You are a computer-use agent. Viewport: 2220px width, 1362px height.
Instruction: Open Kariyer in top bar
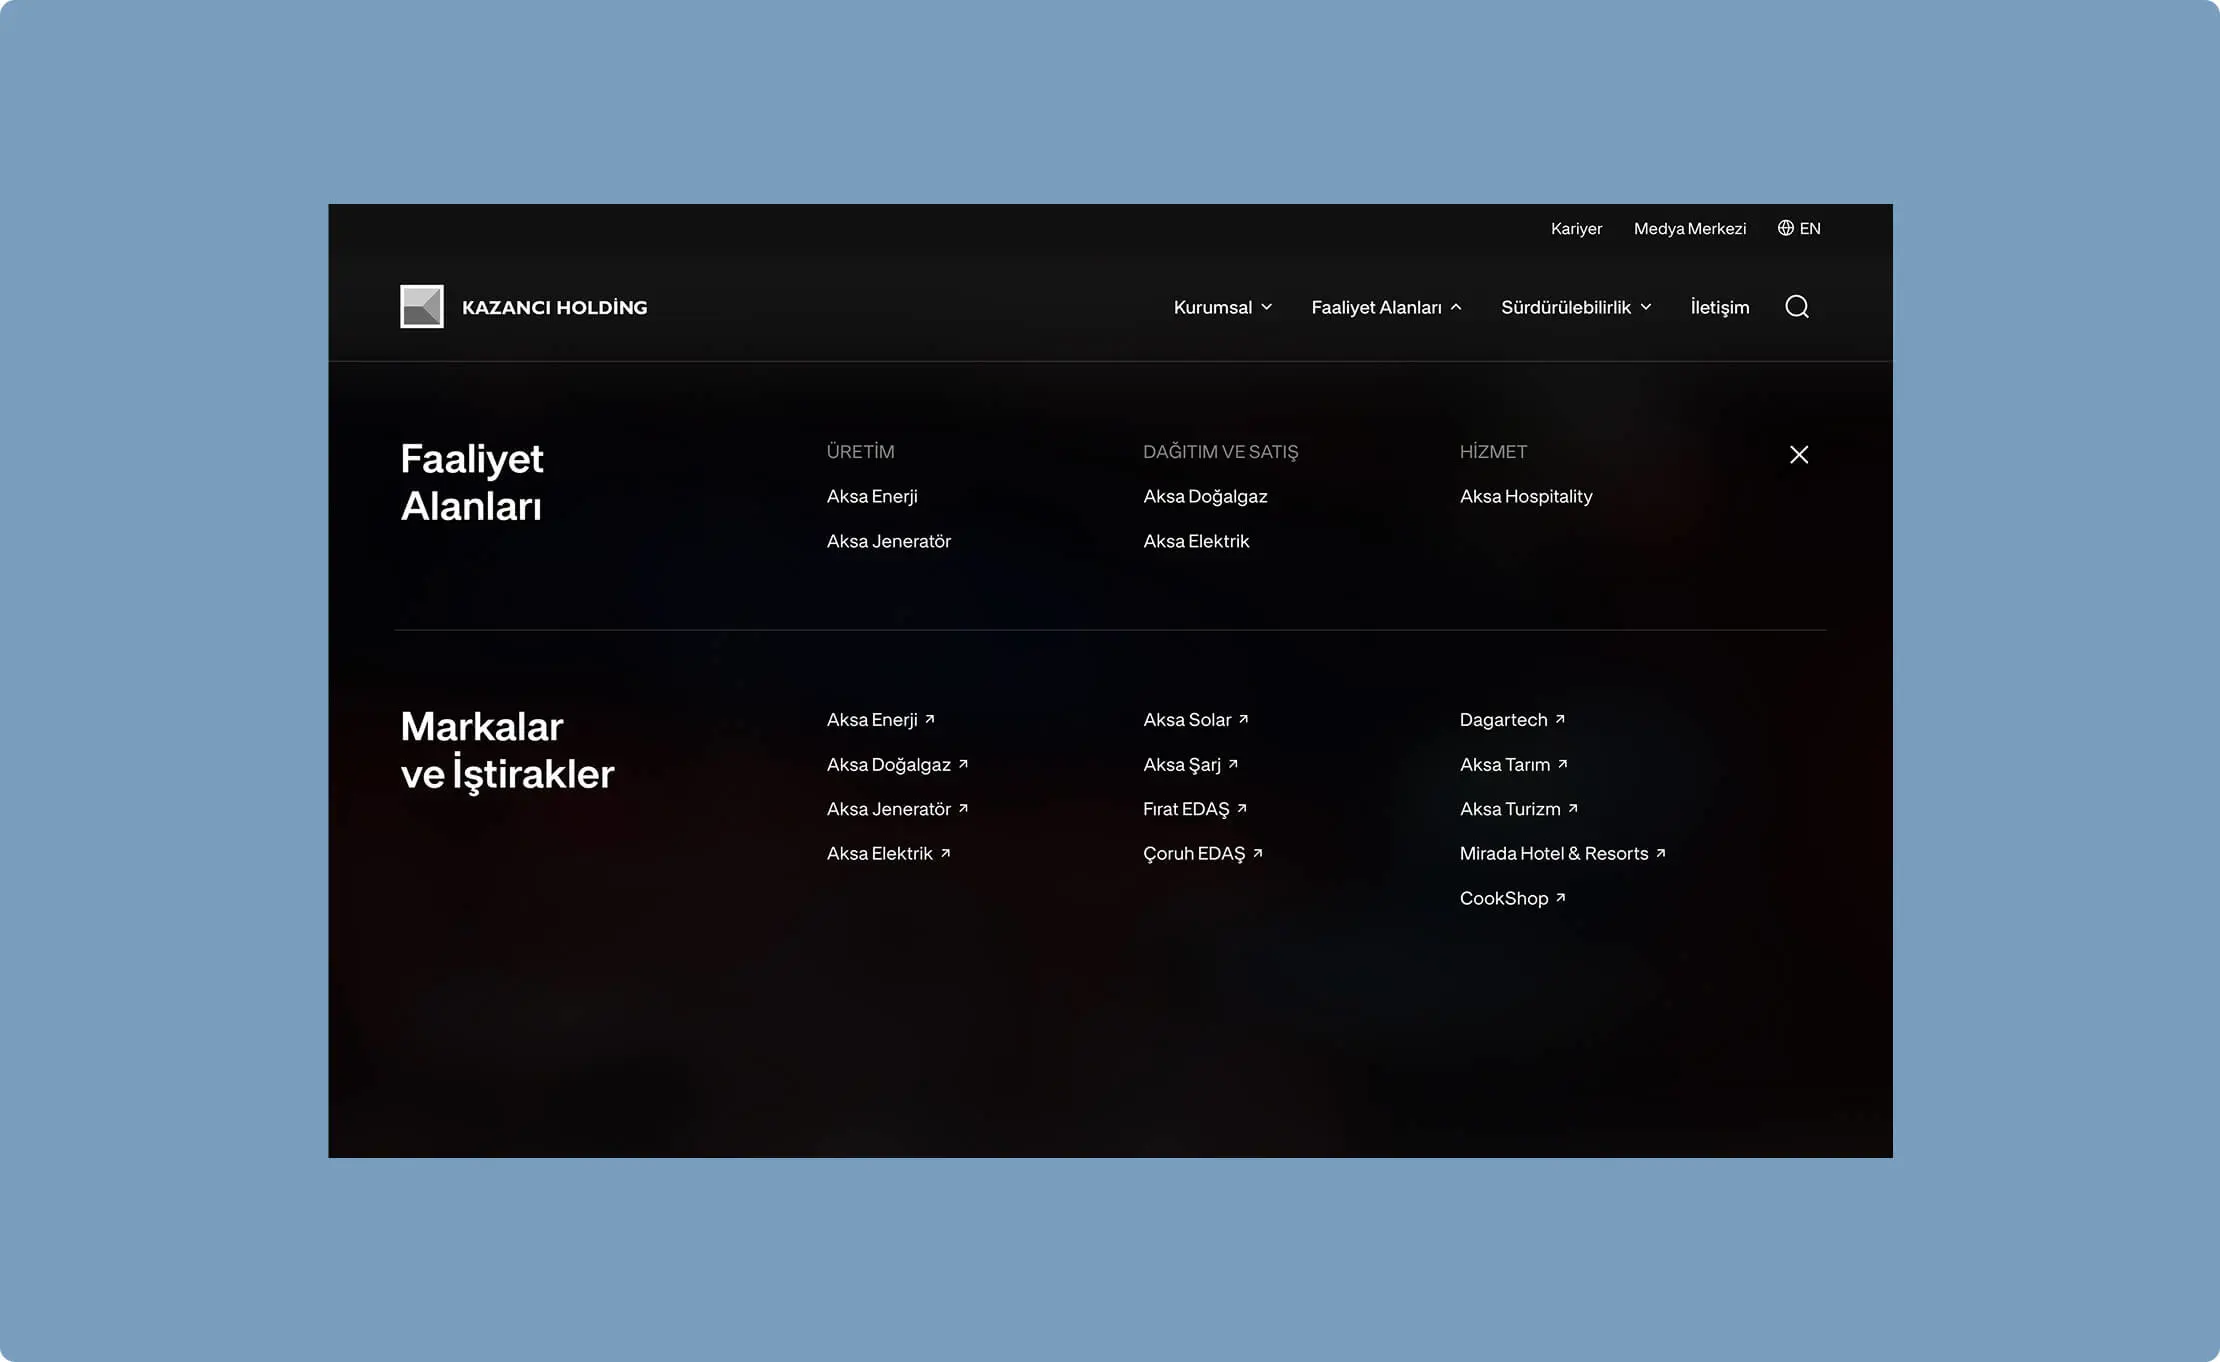tap(1576, 229)
